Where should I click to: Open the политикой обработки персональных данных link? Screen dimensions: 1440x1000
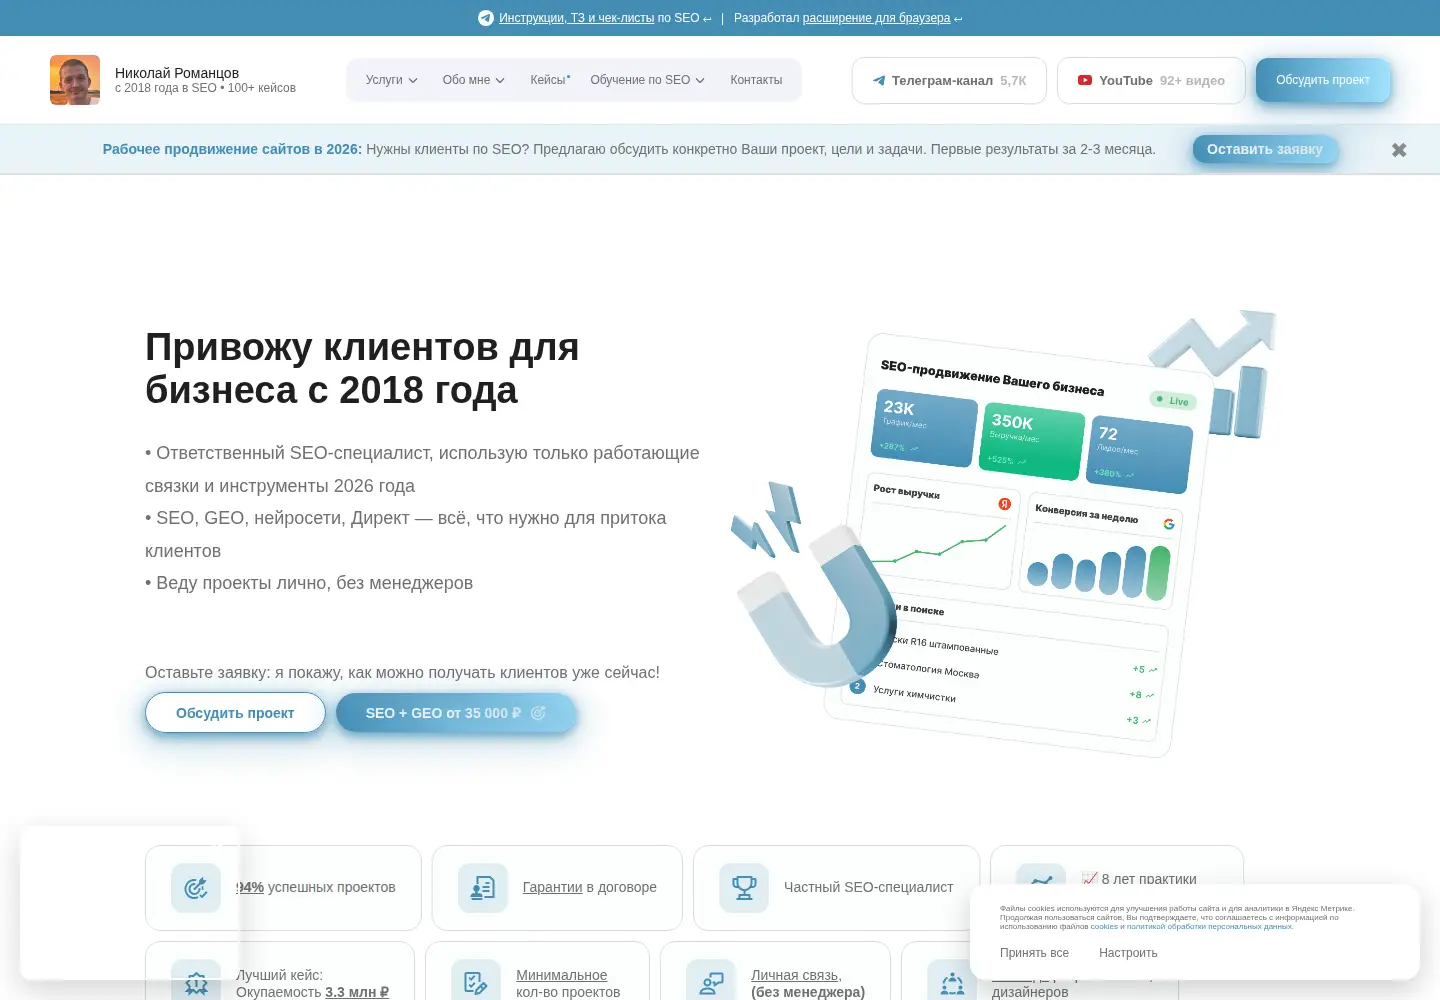[1210, 927]
